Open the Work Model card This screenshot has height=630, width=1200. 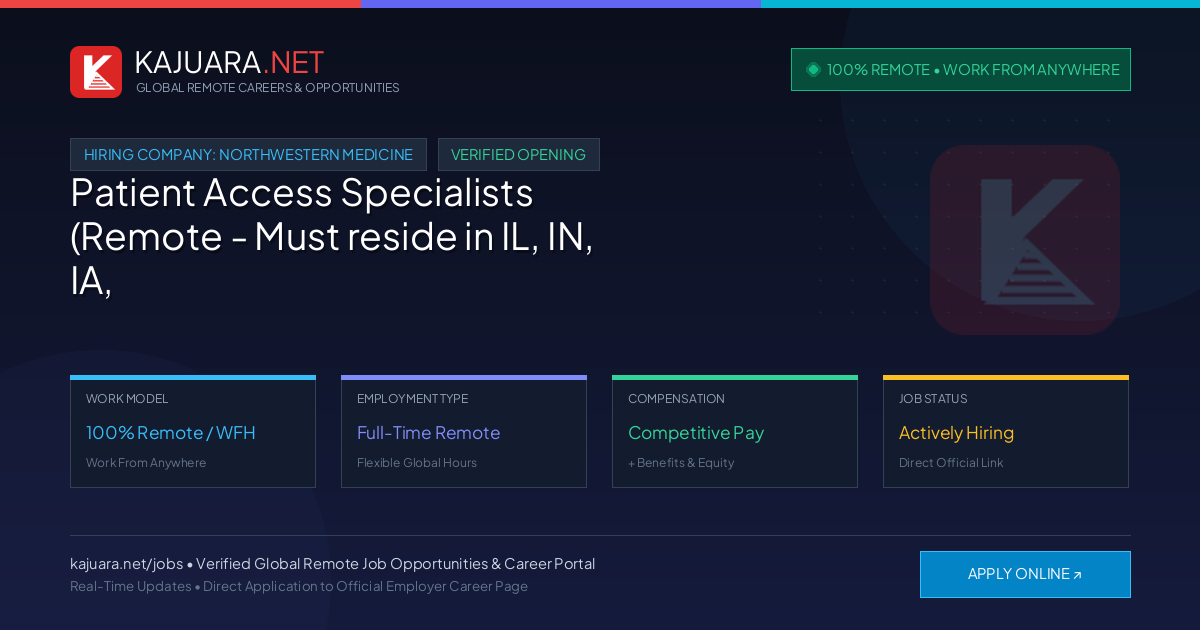click(193, 432)
